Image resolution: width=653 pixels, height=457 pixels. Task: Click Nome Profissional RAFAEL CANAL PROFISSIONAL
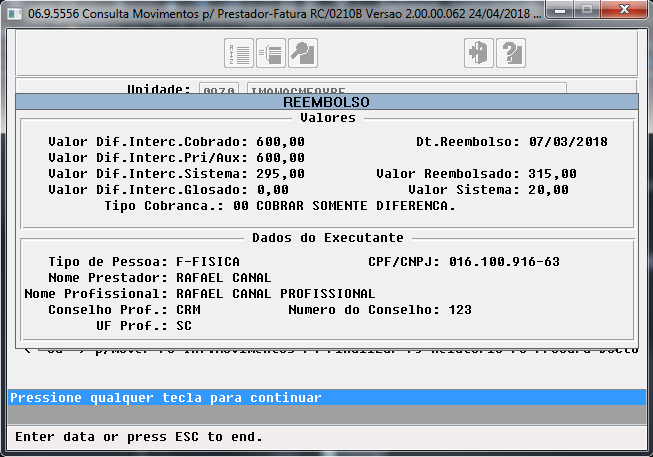[276, 294]
